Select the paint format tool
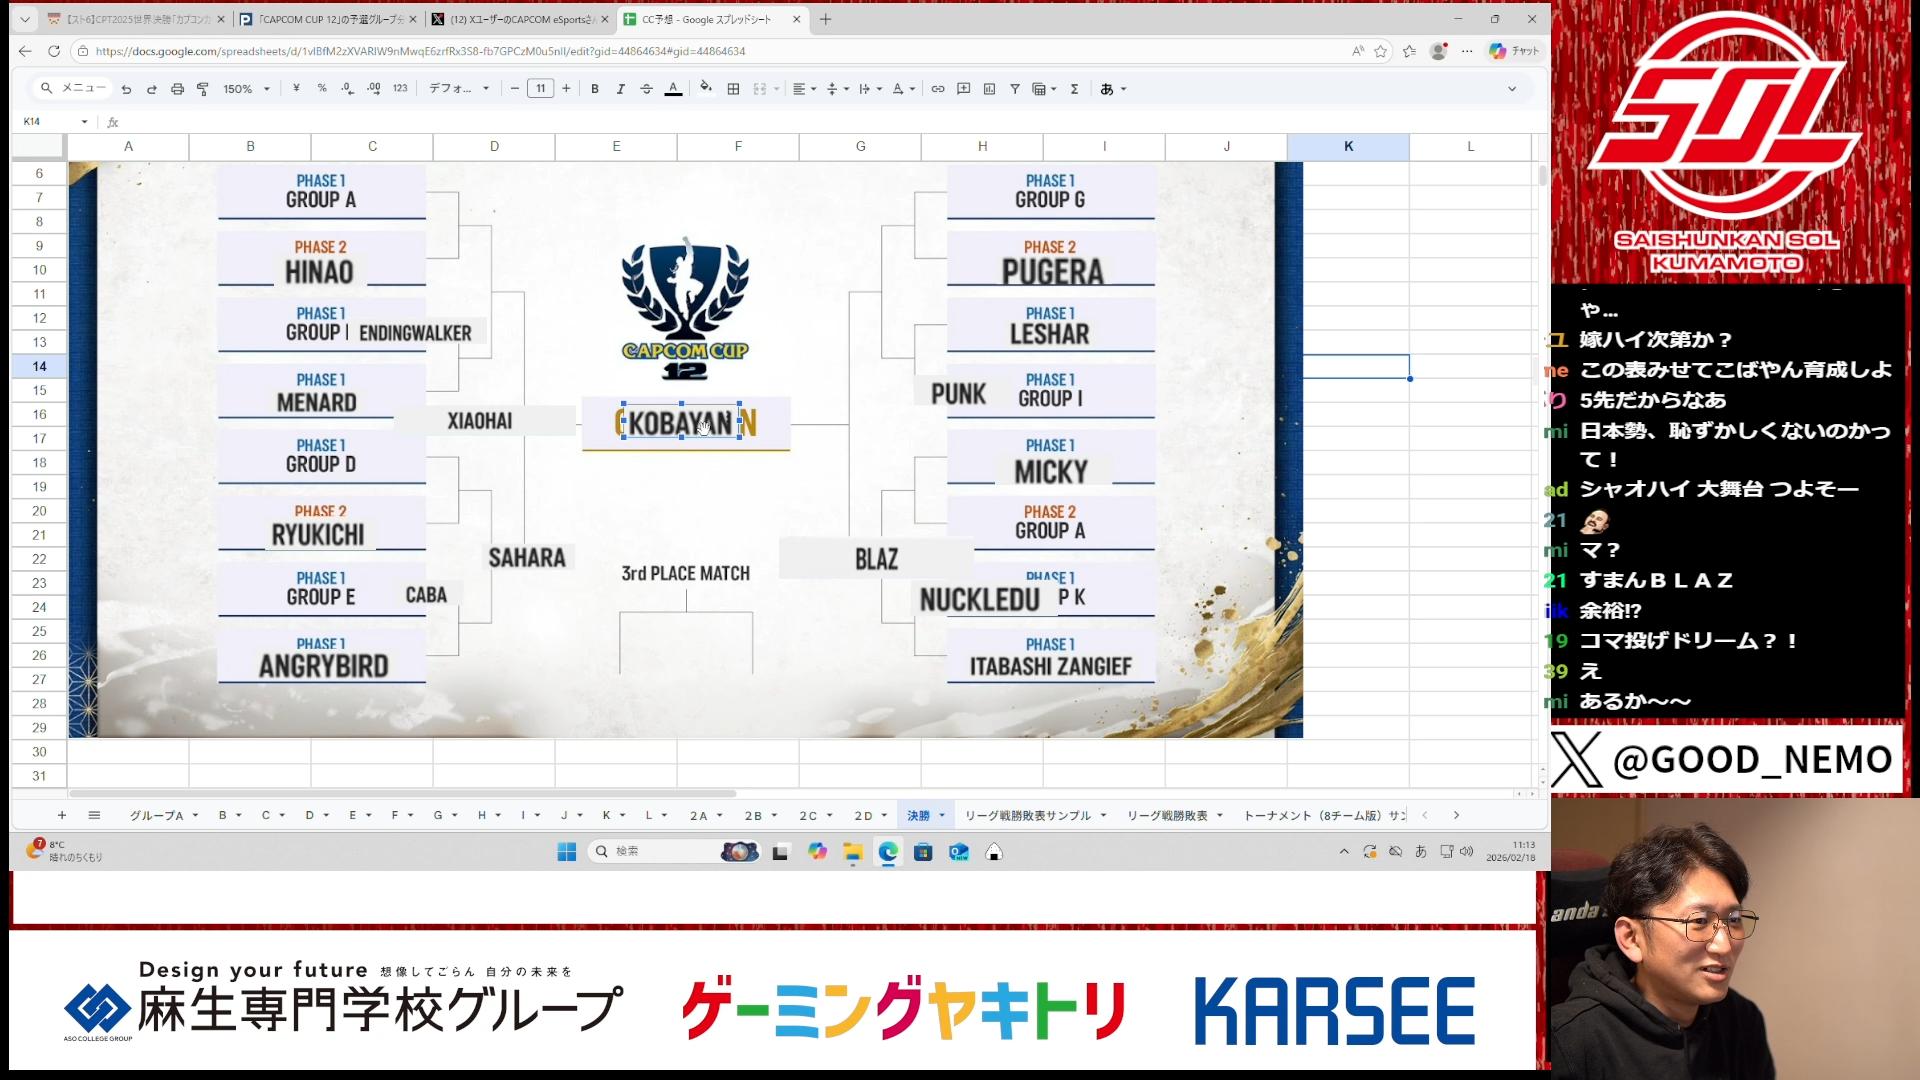This screenshot has width=1920, height=1080. tap(203, 89)
